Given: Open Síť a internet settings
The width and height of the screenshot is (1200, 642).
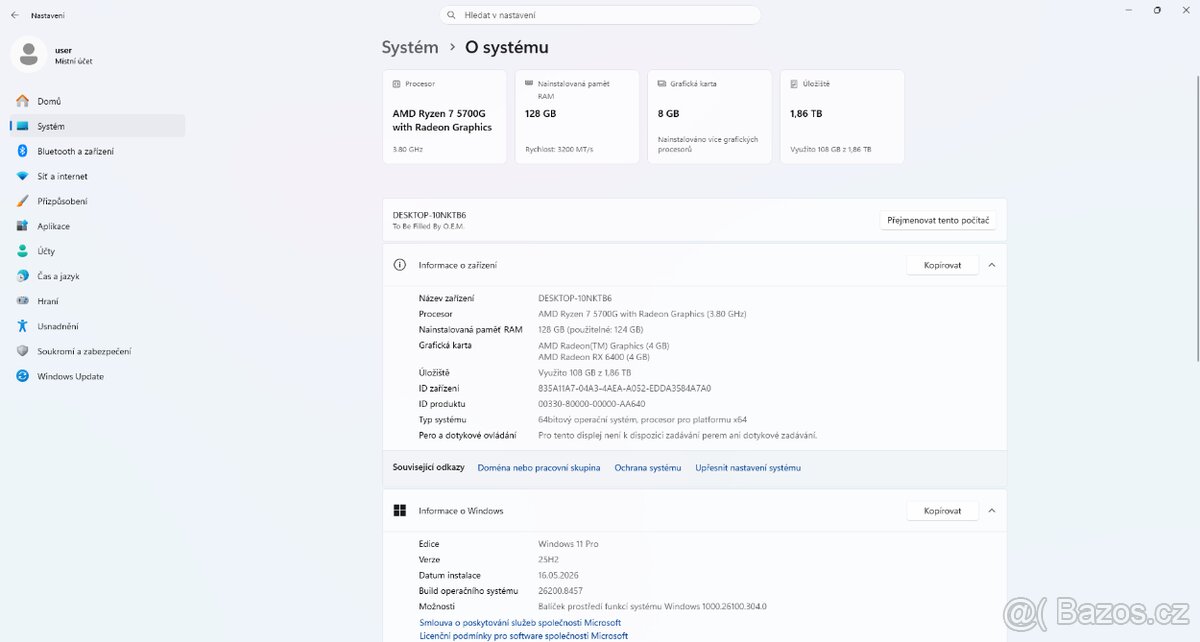Looking at the screenshot, I should (97, 176).
